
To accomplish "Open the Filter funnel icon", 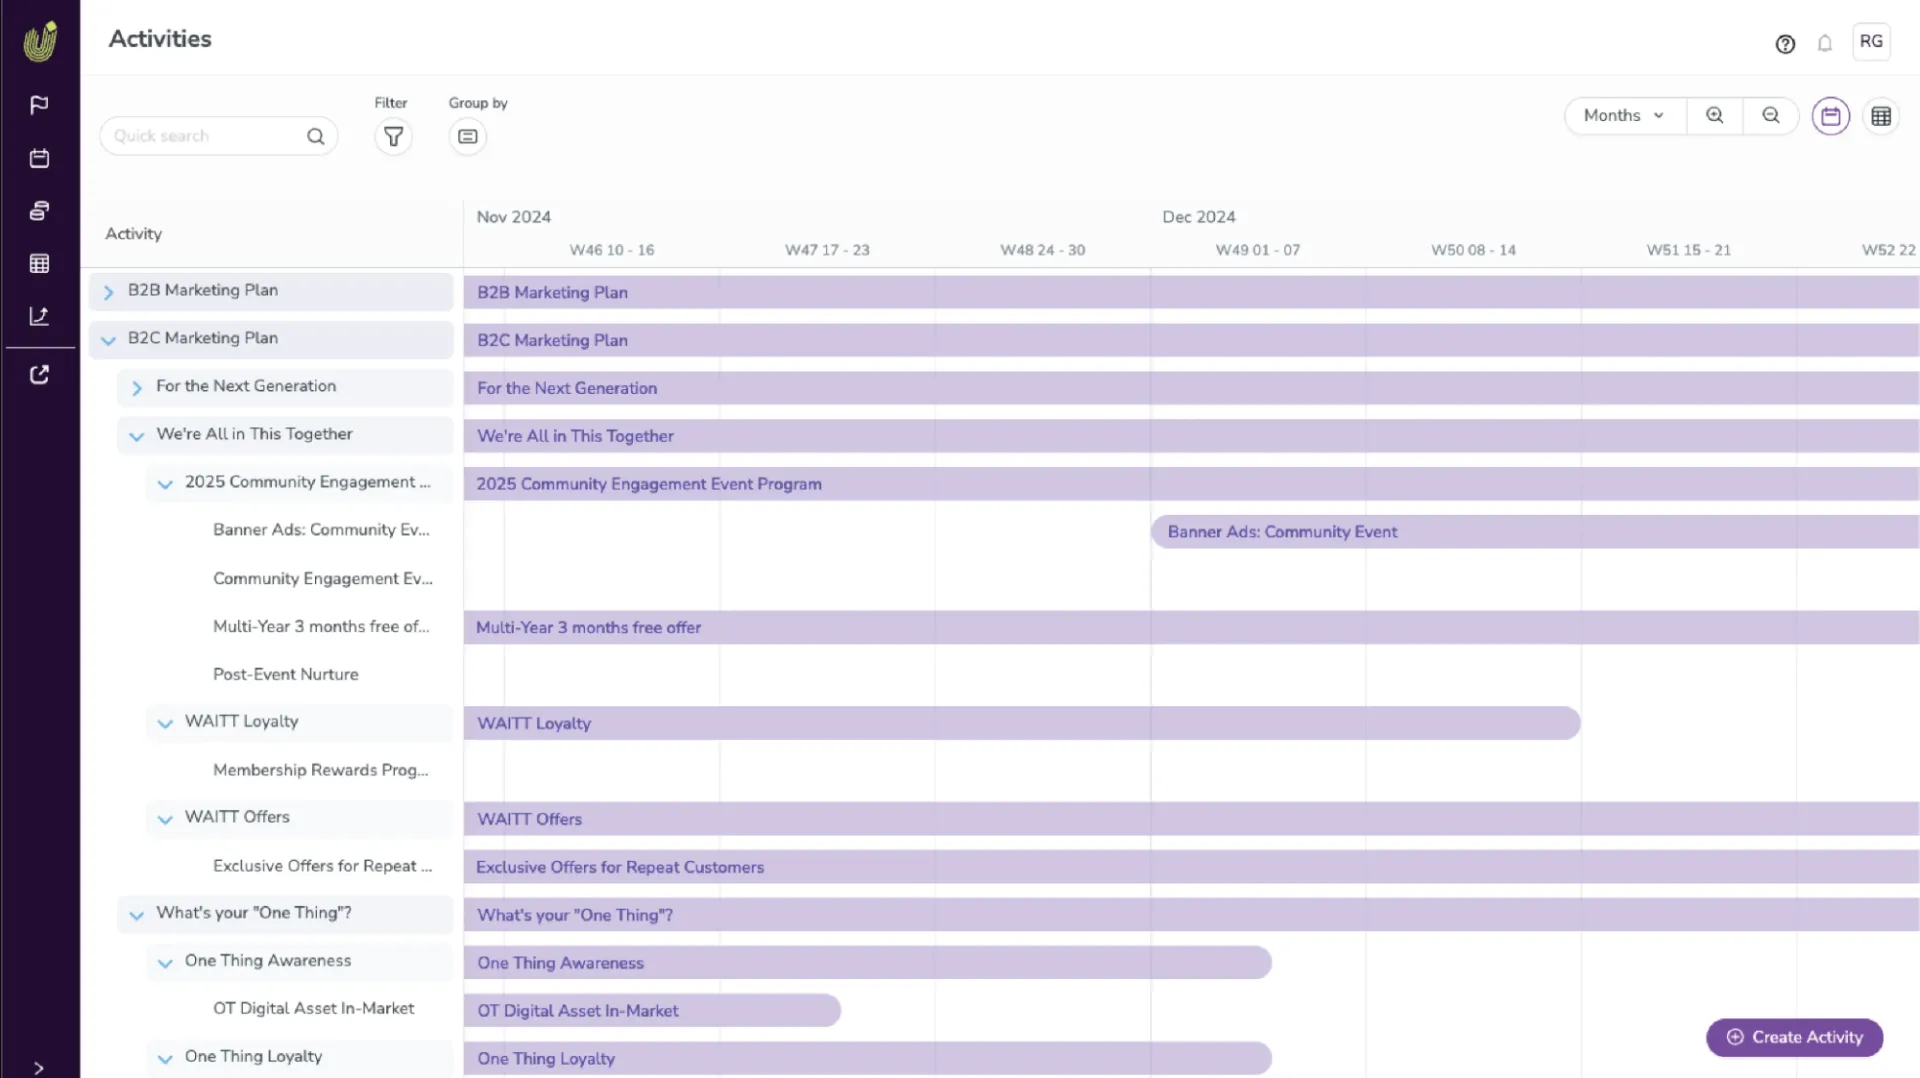I will point(393,136).
